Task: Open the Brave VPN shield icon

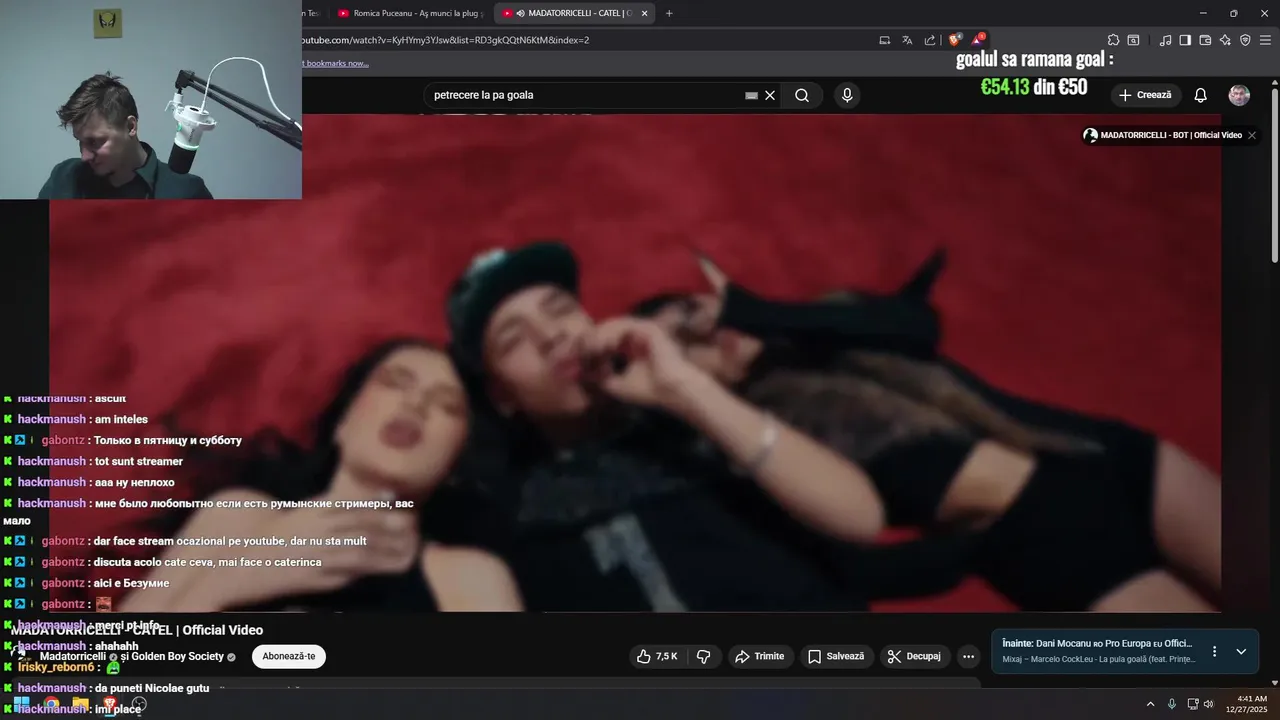Action: click(1245, 40)
